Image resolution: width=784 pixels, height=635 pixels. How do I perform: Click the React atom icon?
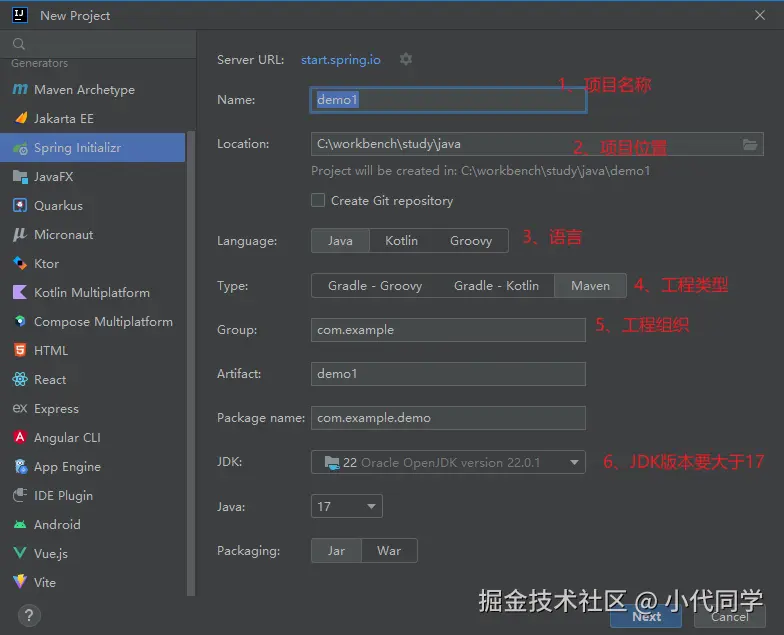point(20,380)
